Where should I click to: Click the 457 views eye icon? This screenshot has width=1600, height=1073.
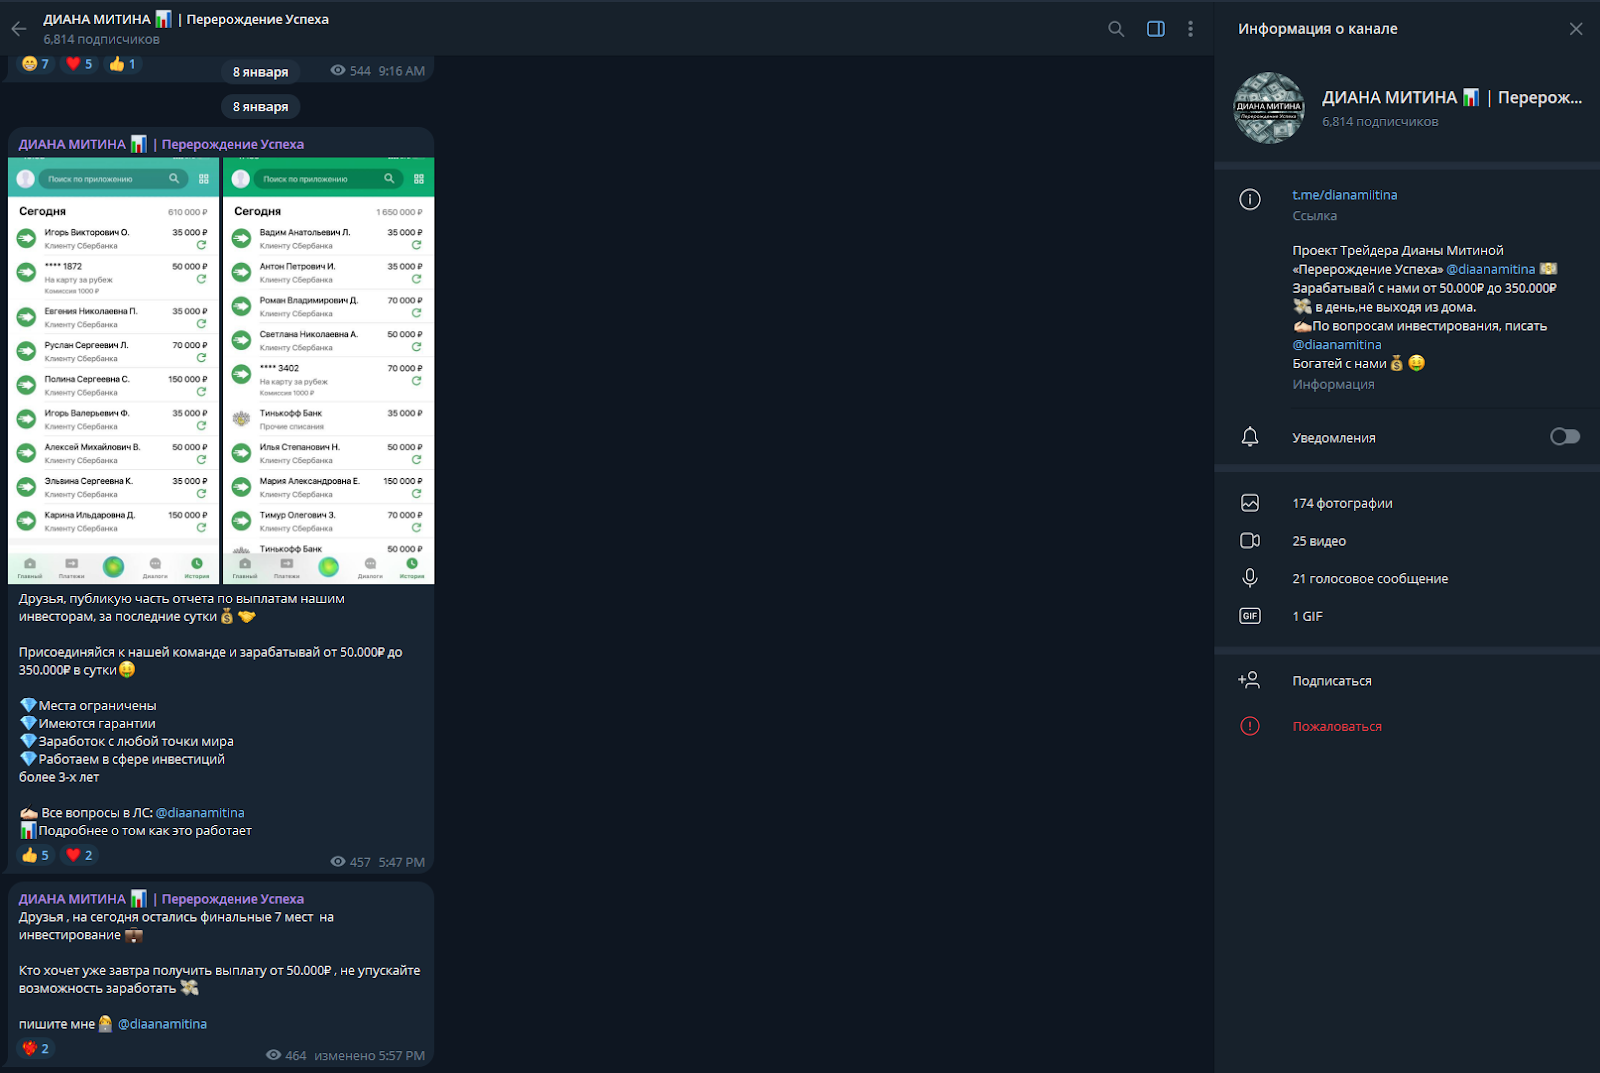[338, 862]
